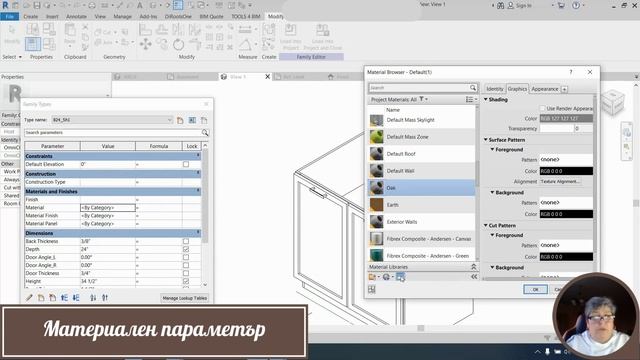Toggle Lock checkbox for Door Angle_R
The image size is (640, 360).
pos(186,265)
